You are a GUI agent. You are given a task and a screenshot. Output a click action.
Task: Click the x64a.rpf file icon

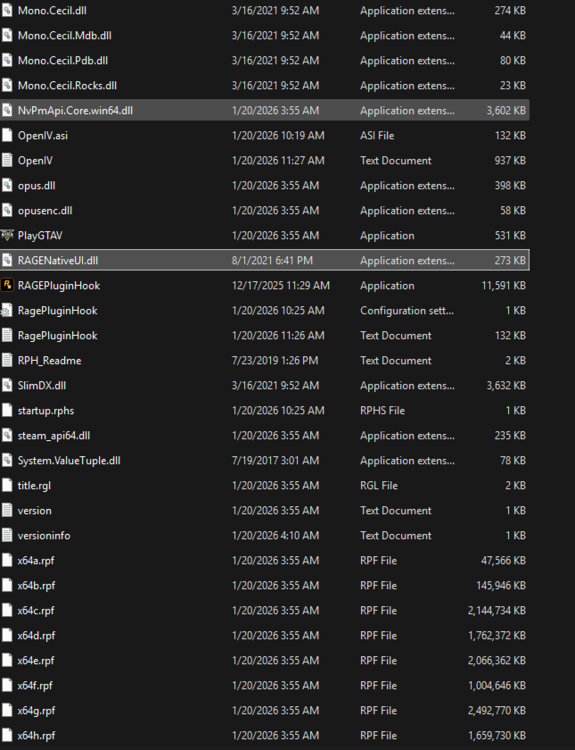pos(7,560)
